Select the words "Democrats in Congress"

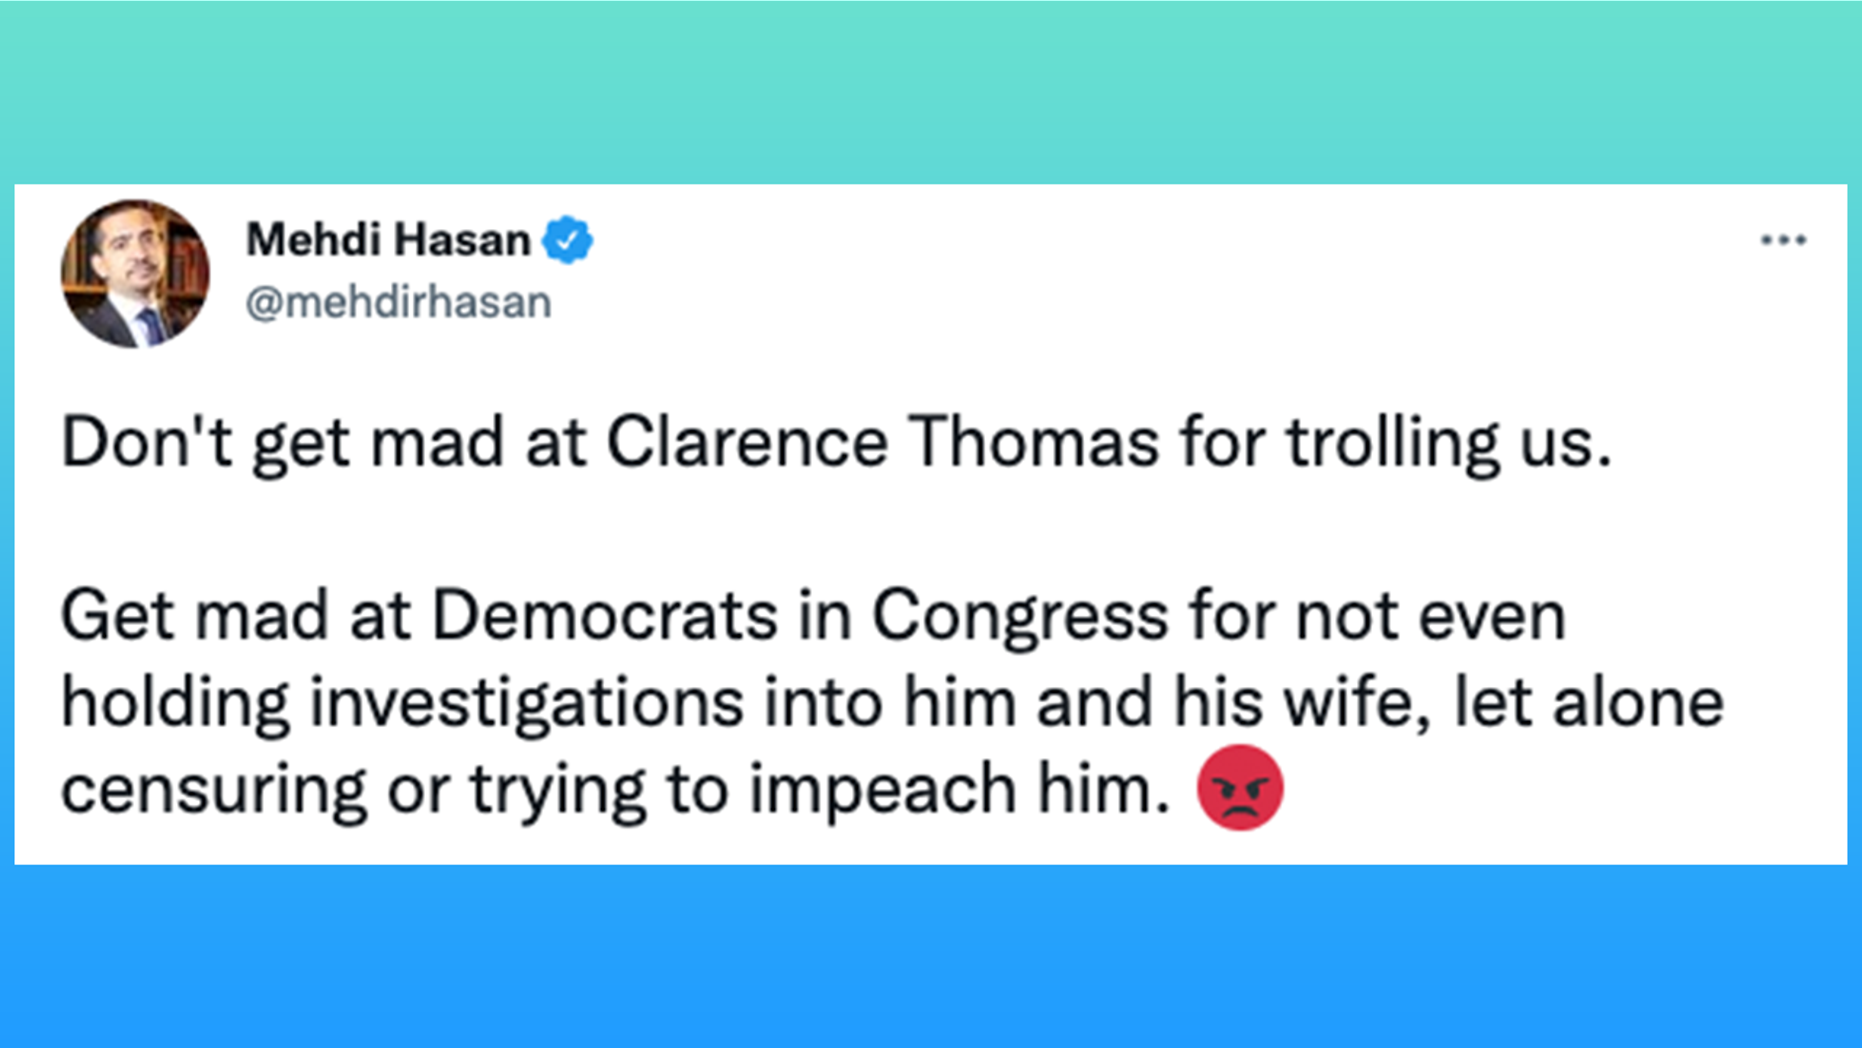point(800,617)
